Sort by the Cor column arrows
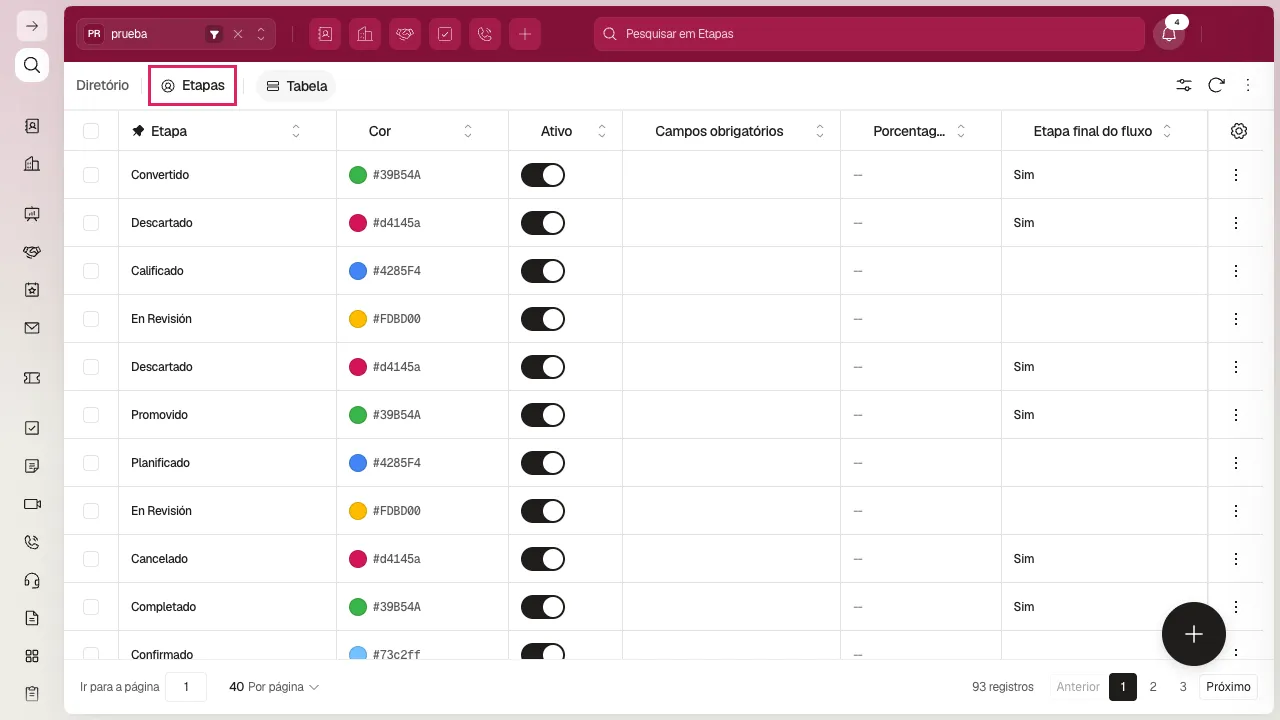Viewport: 1280px width, 720px height. [x=468, y=131]
